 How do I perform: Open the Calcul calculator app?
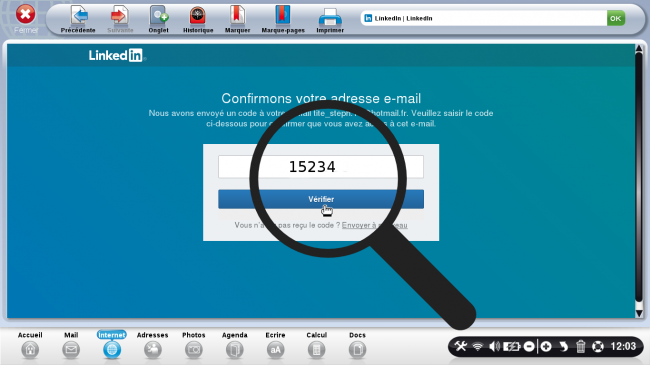click(x=316, y=345)
